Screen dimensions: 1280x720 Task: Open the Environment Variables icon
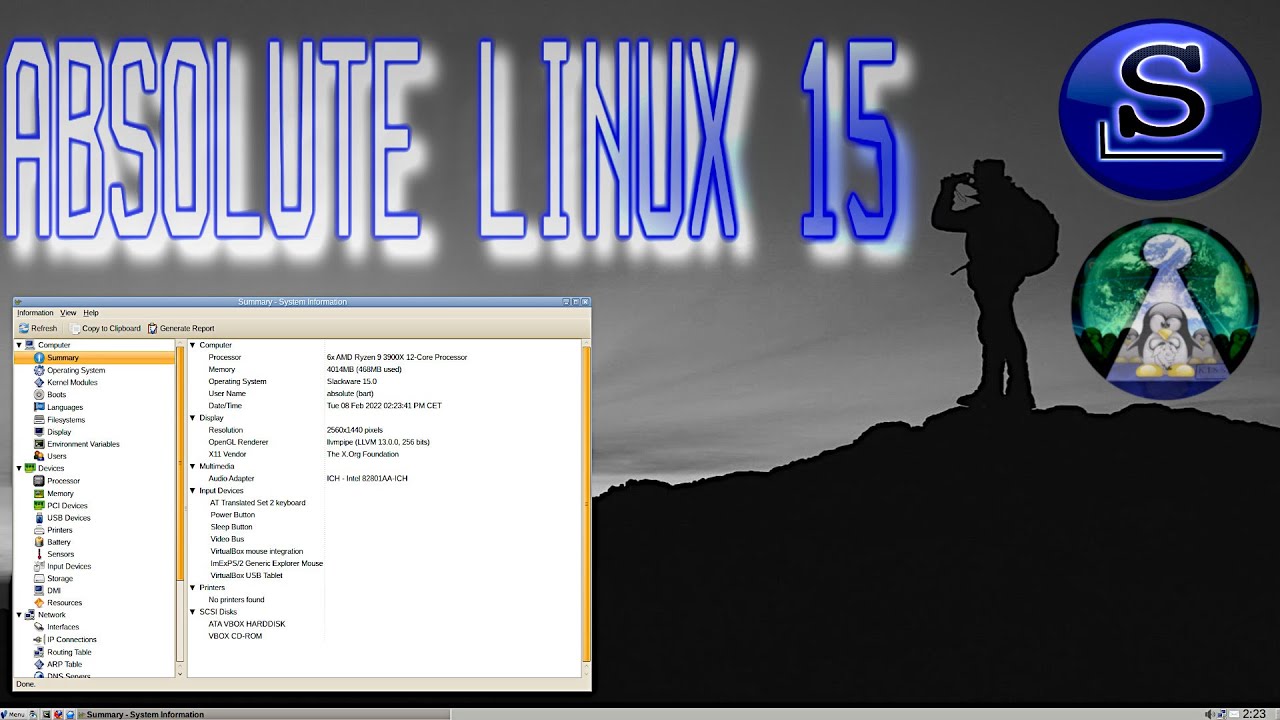click(x=39, y=444)
